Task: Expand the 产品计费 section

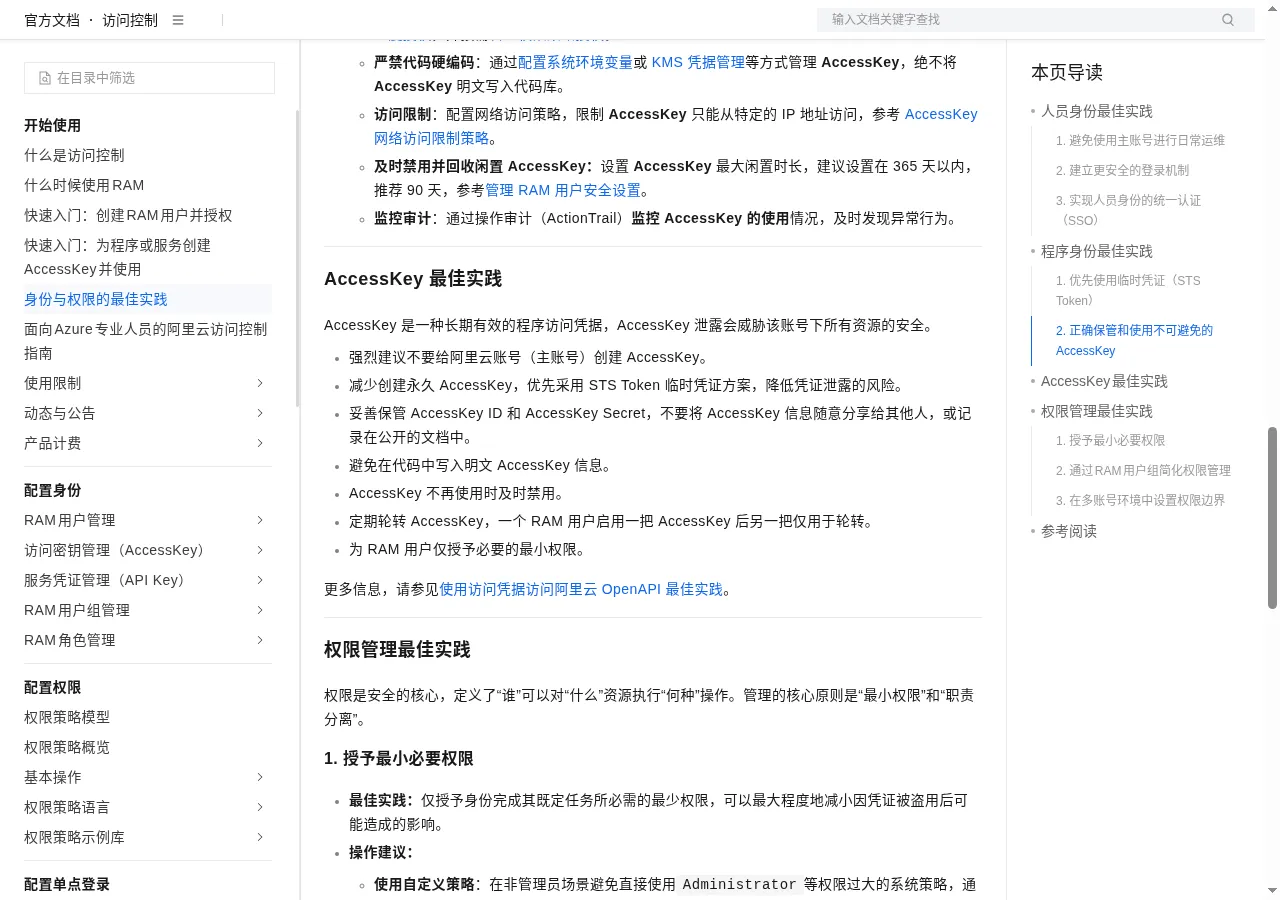Action: [x=260, y=443]
